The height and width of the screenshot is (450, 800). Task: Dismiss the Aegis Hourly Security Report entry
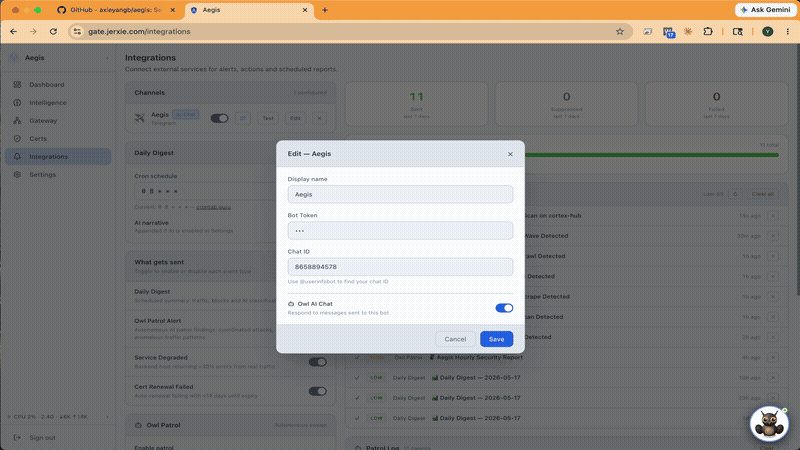click(773, 358)
